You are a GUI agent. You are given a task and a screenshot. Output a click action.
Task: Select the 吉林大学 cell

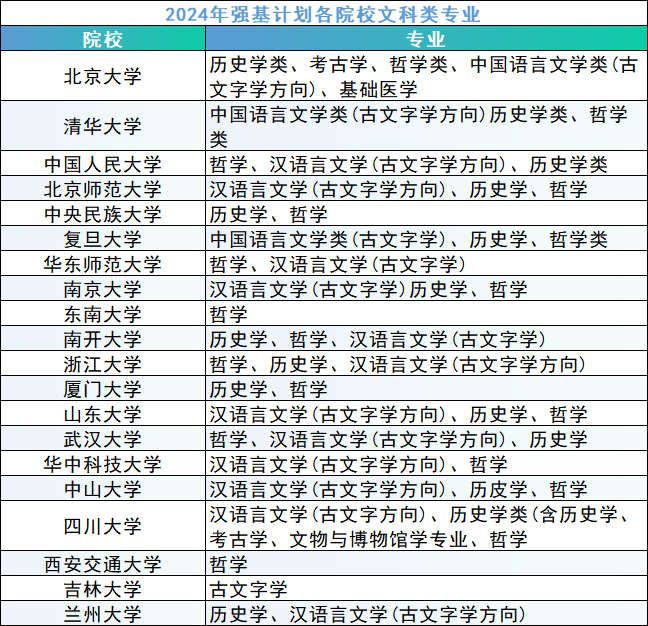pos(103,588)
